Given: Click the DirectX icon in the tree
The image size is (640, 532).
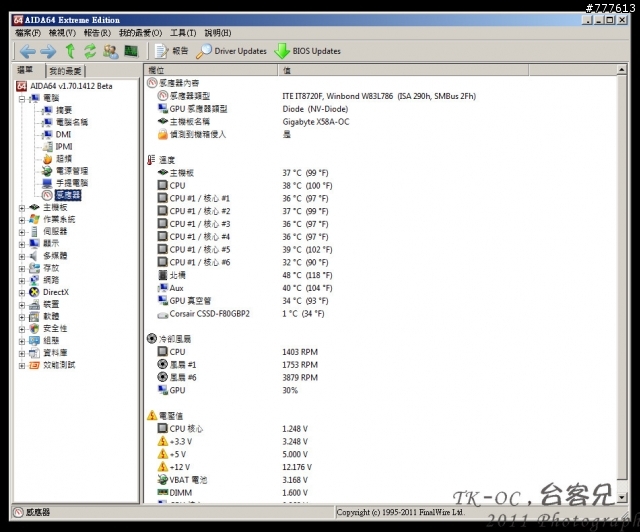Looking at the screenshot, I should tap(34, 292).
